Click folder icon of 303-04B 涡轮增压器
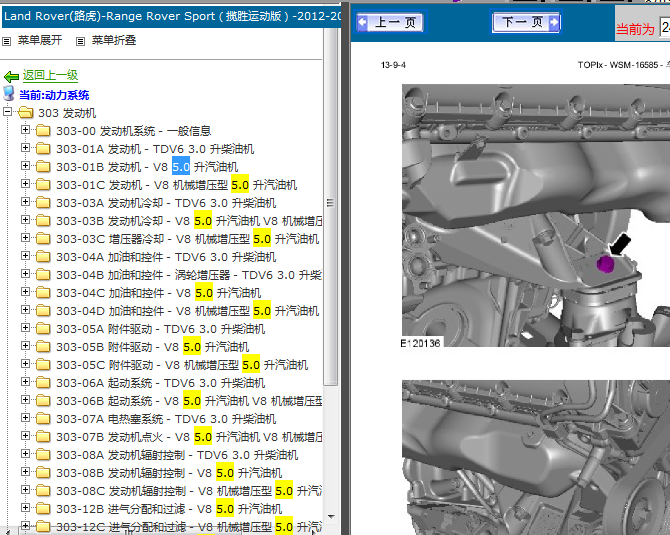Screen dimensions: 670x535 pos(43,274)
